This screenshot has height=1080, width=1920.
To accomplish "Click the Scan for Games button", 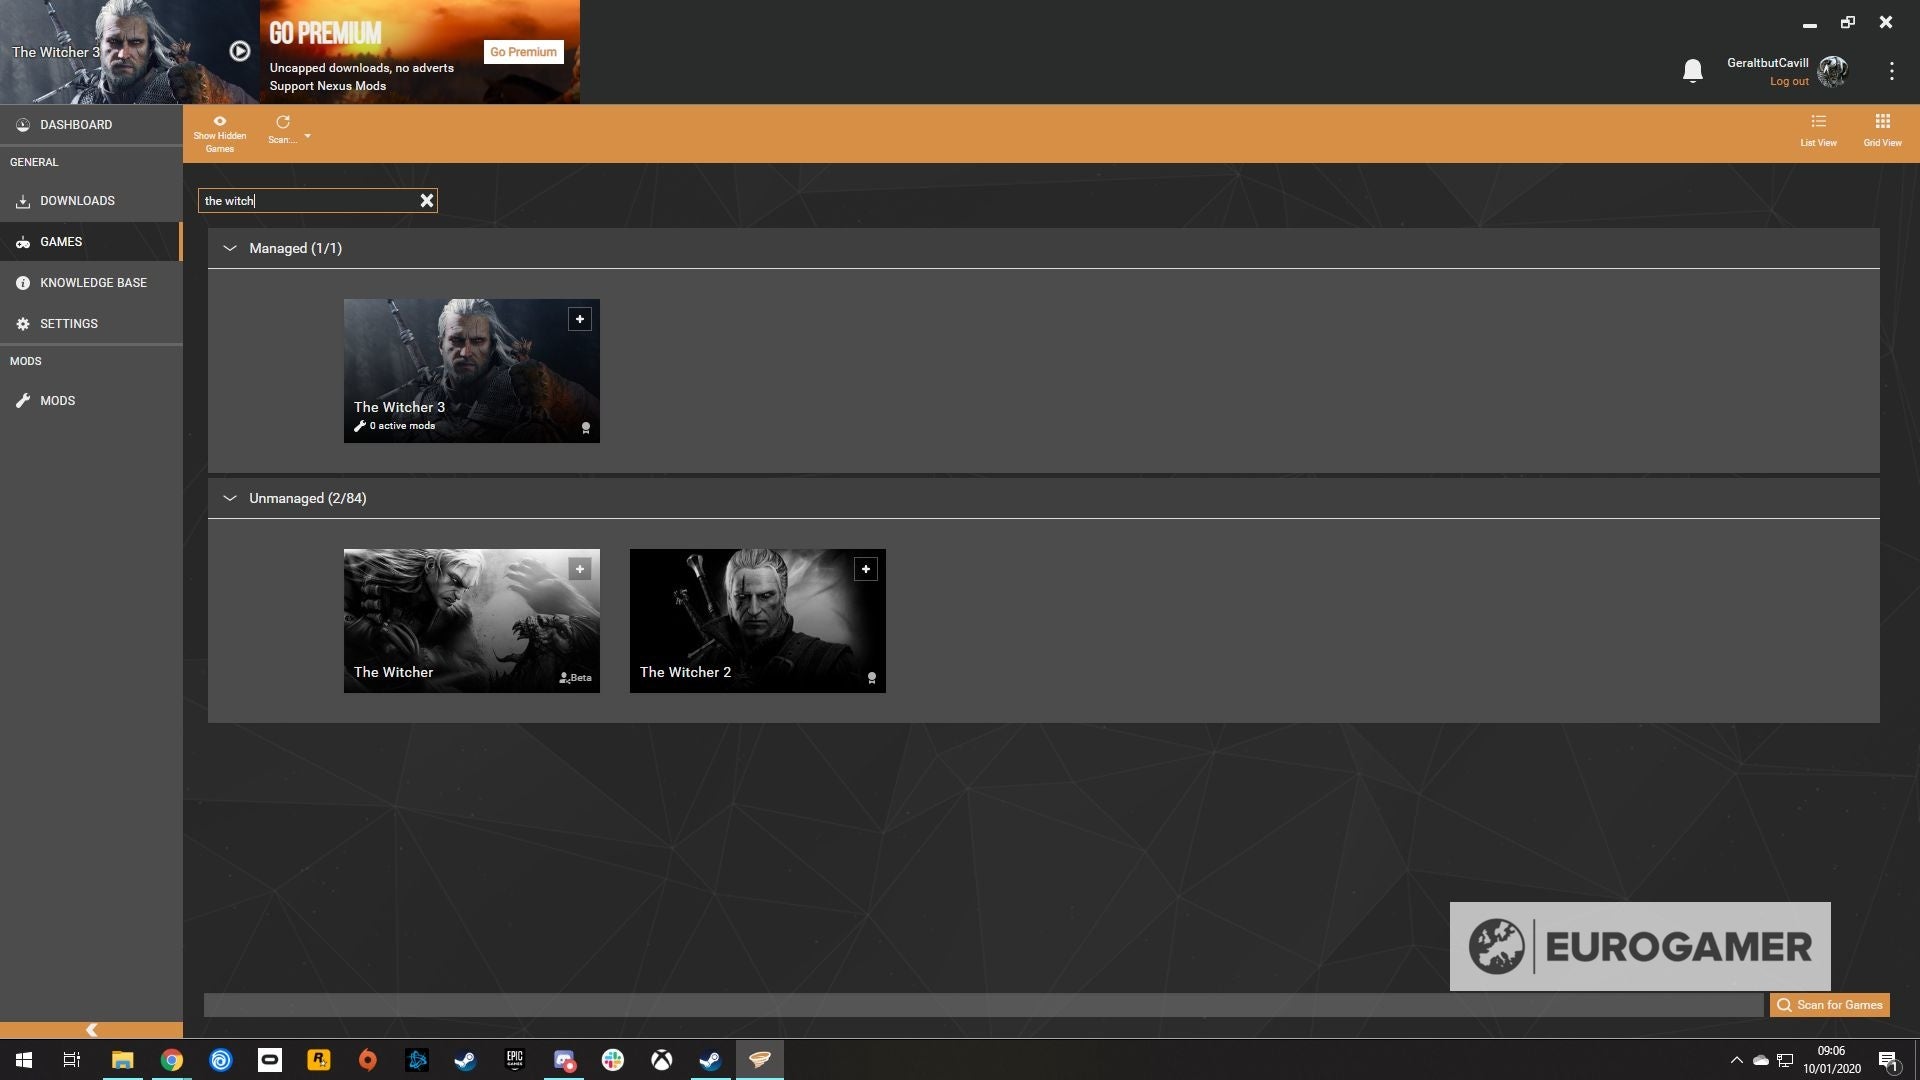I will [1829, 1005].
